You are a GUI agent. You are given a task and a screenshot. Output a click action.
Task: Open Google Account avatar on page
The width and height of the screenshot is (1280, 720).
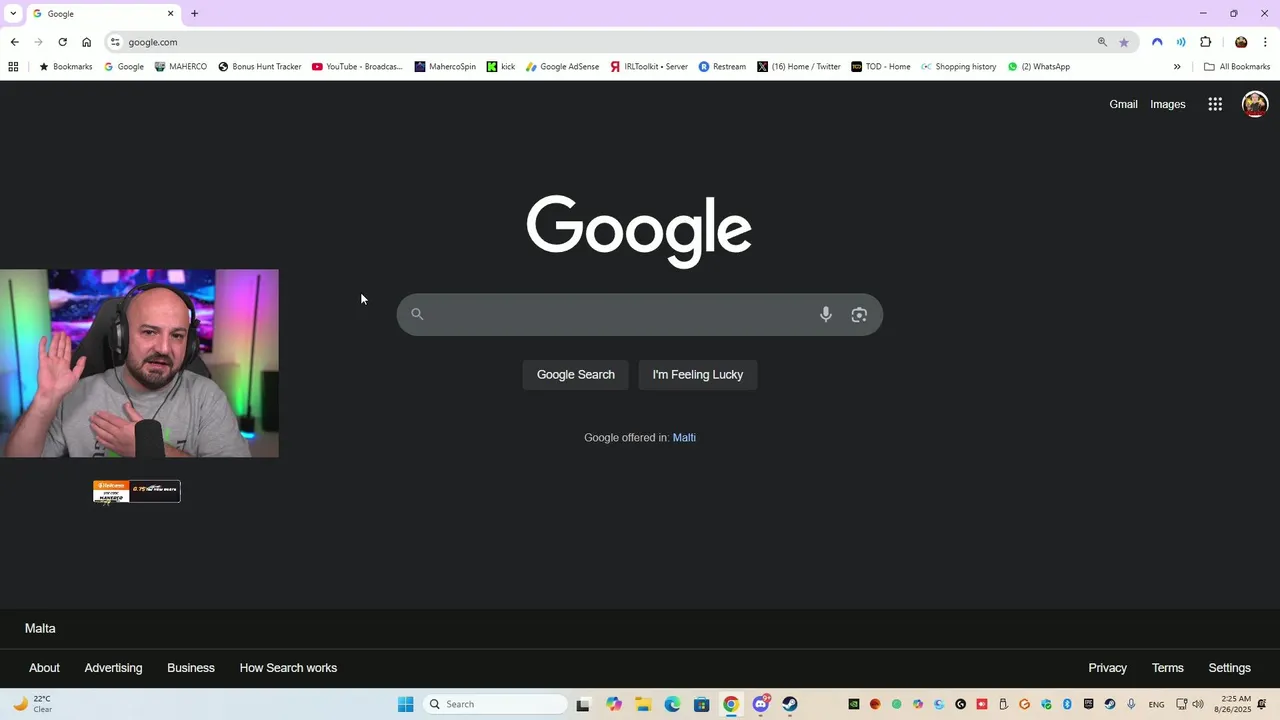click(x=1255, y=104)
